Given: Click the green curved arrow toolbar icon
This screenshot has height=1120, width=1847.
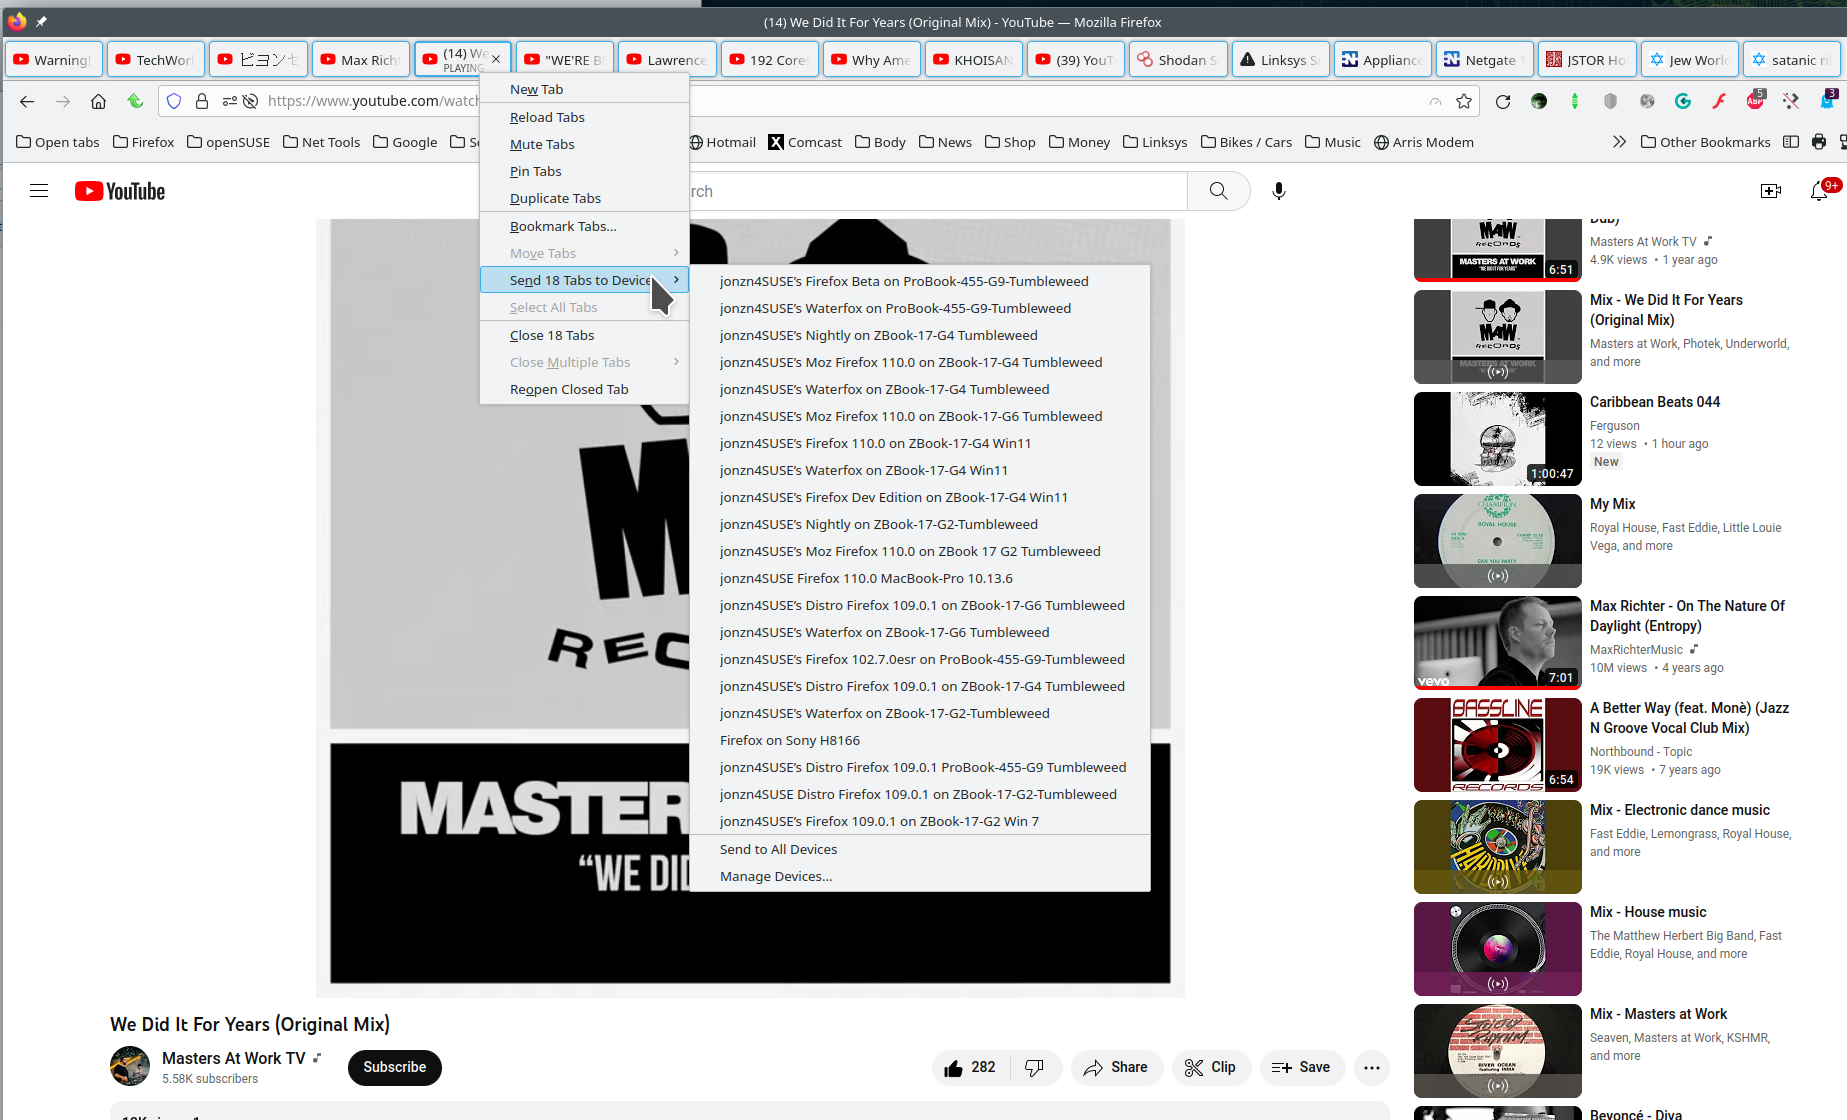Looking at the screenshot, I should (x=135, y=101).
